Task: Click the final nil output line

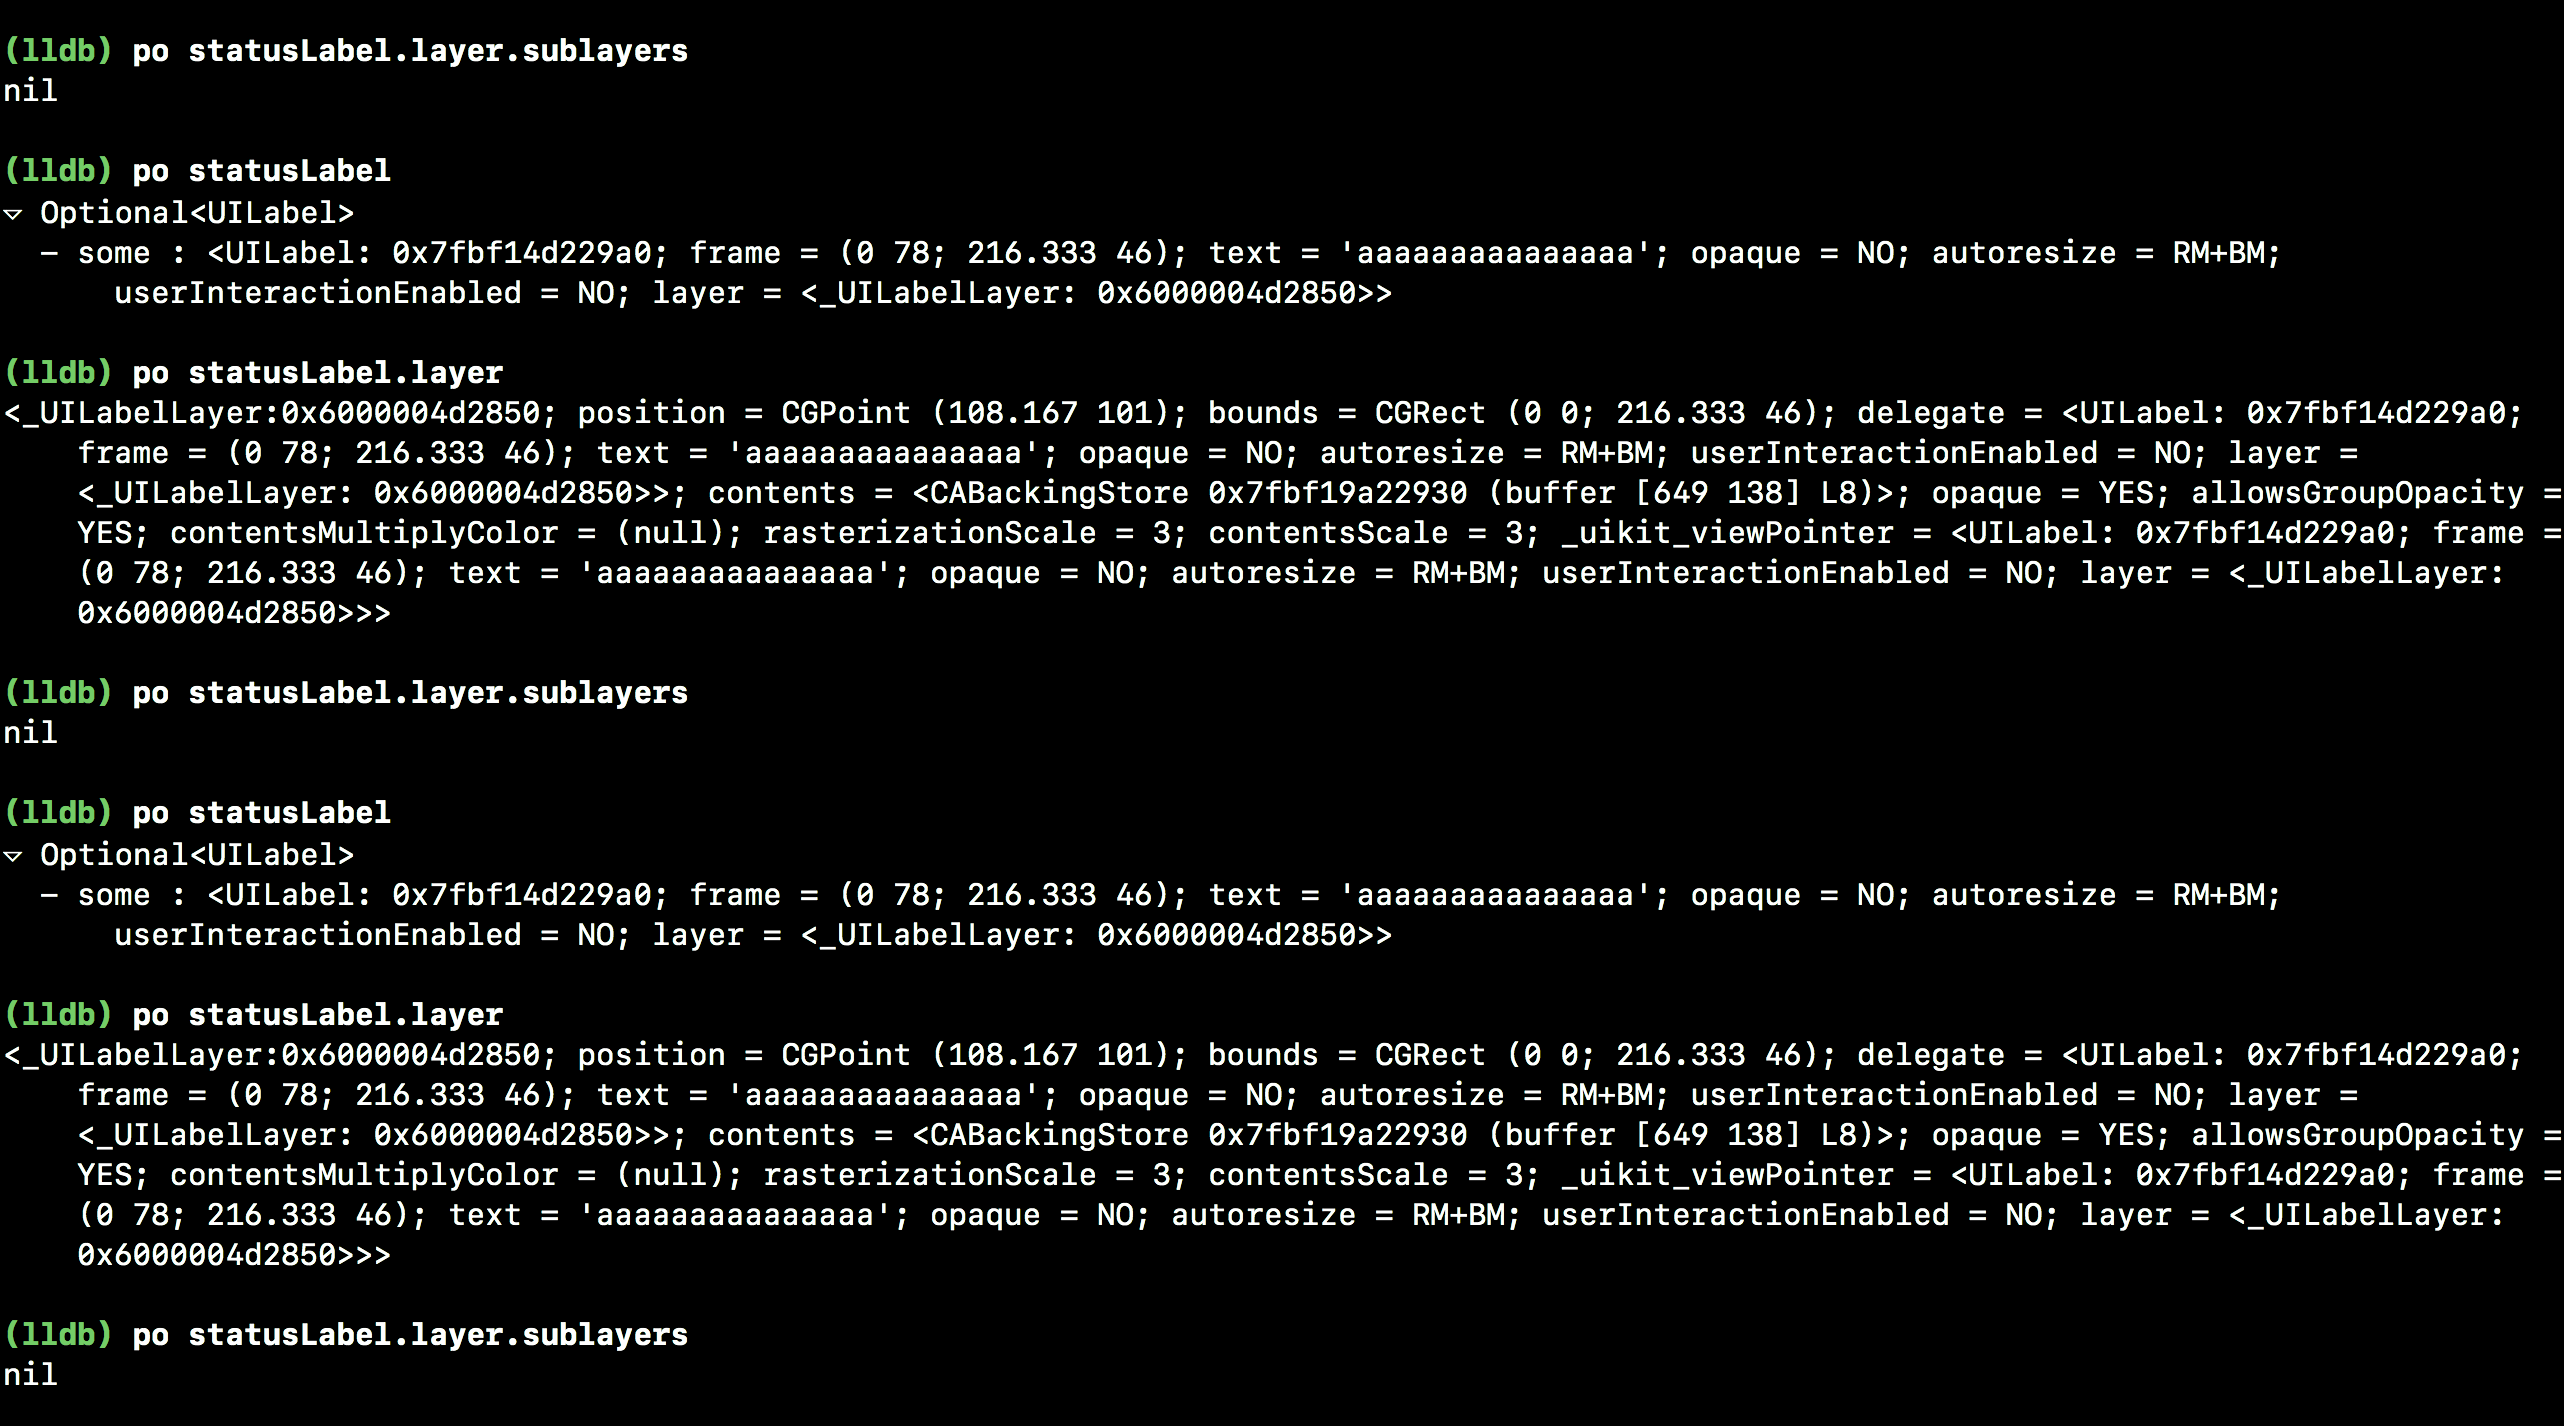Action: pos(31,1375)
